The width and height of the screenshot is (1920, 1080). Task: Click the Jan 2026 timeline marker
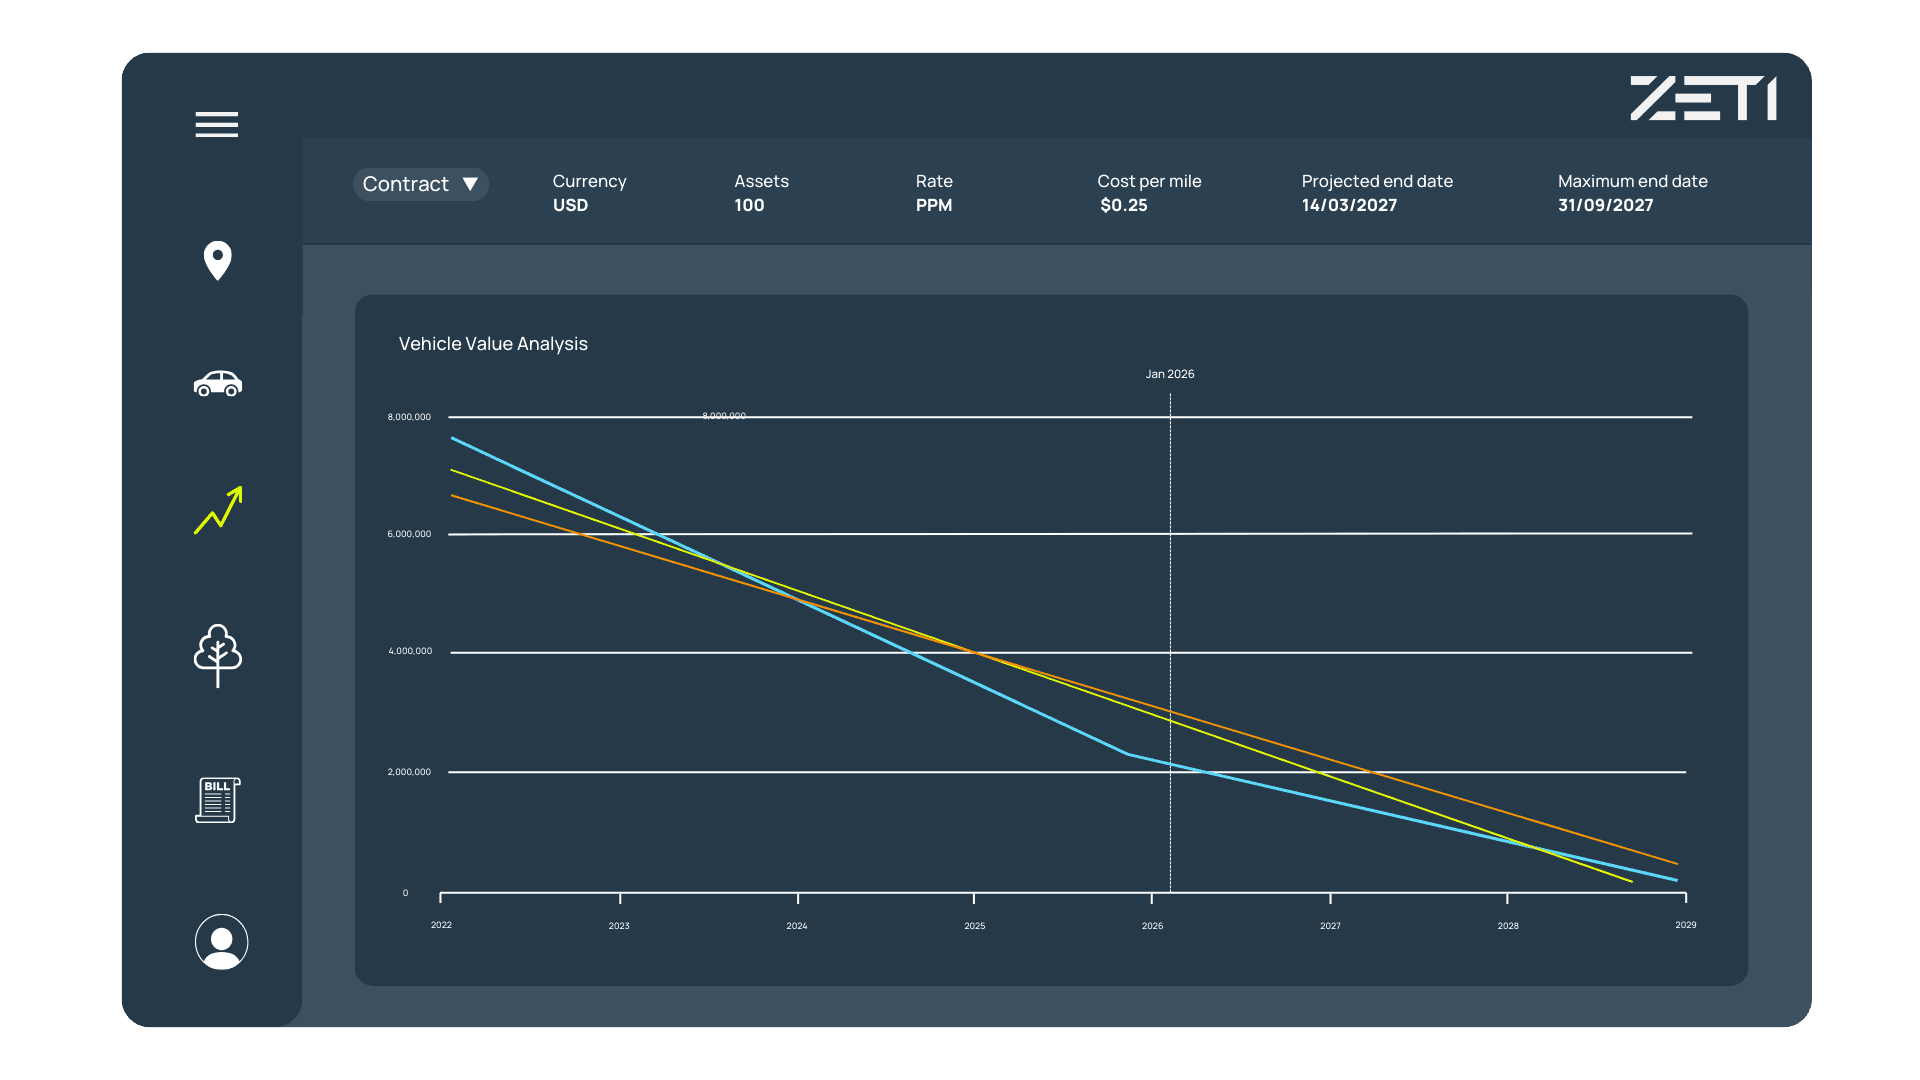[x=1169, y=374]
